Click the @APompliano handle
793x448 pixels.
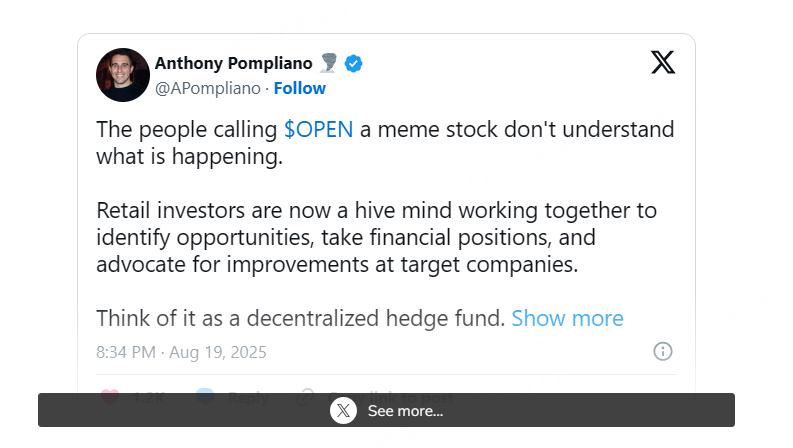coord(207,88)
